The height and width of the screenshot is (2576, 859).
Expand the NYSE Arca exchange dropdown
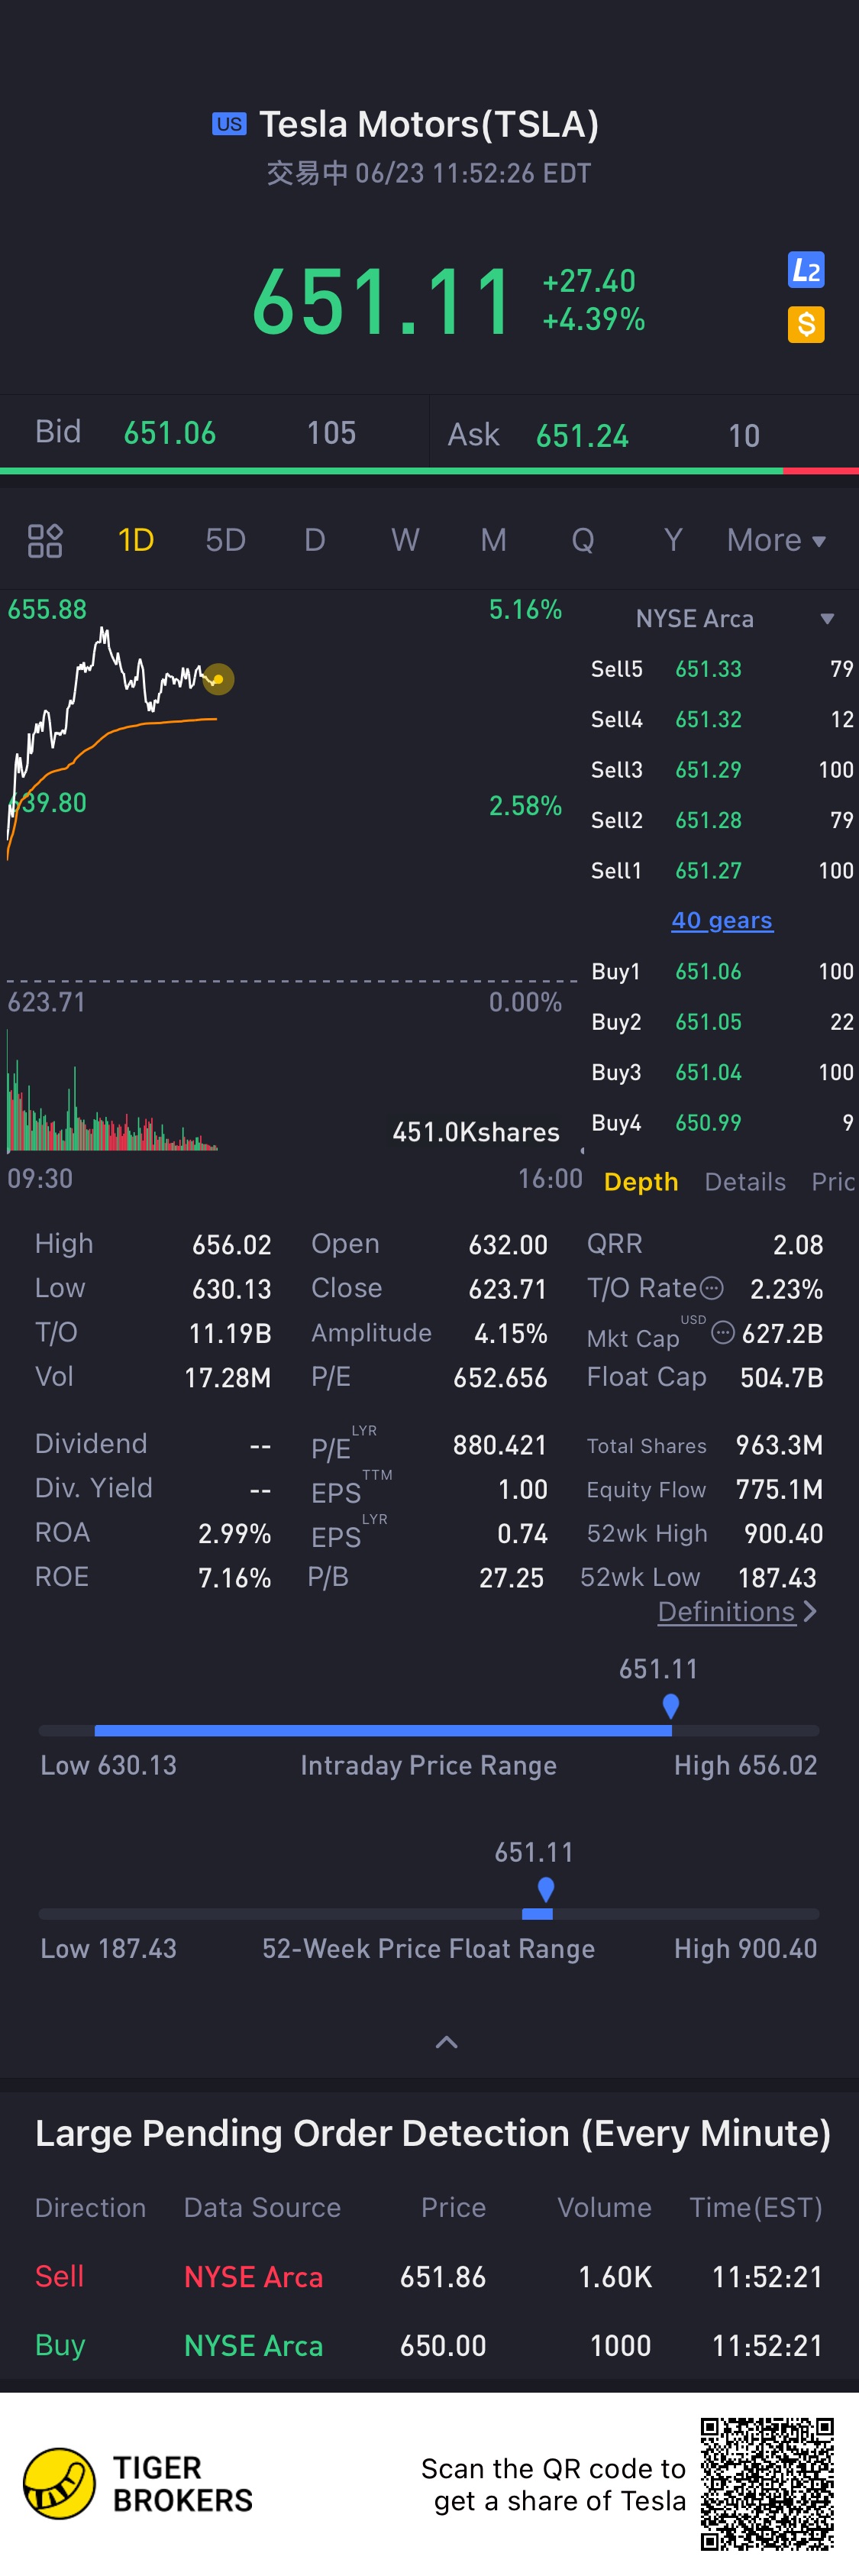(x=826, y=619)
